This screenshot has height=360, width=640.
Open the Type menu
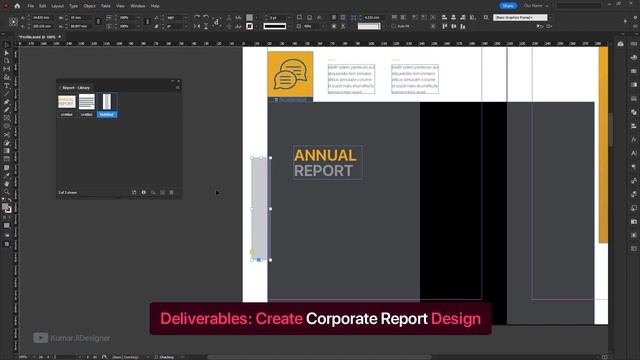coord(73,6)
